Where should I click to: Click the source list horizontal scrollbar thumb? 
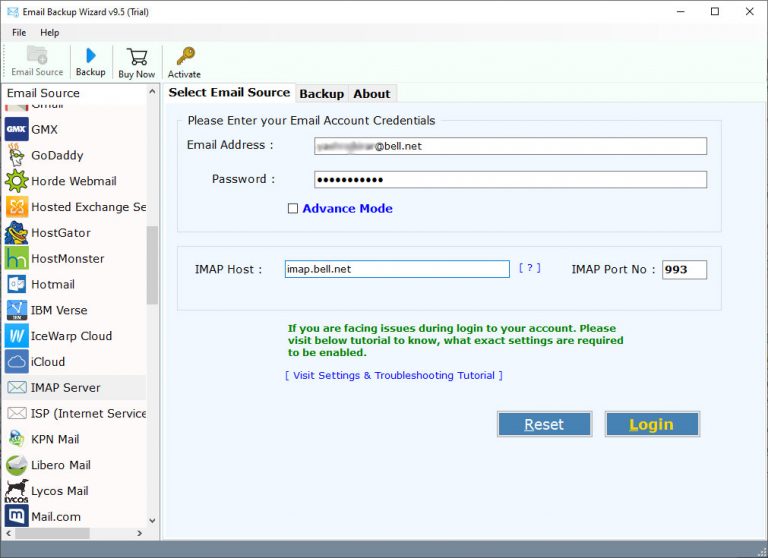52,533
